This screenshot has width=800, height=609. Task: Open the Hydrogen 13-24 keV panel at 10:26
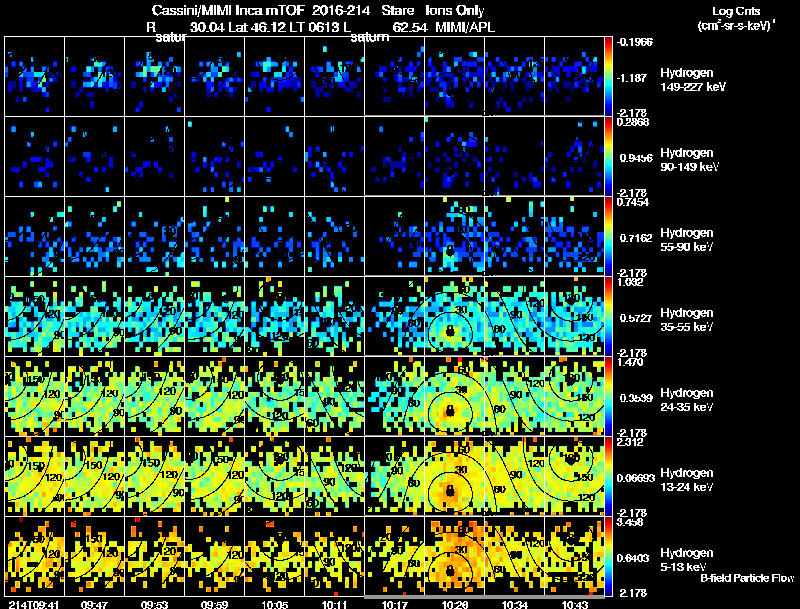[x=455, y=476]
